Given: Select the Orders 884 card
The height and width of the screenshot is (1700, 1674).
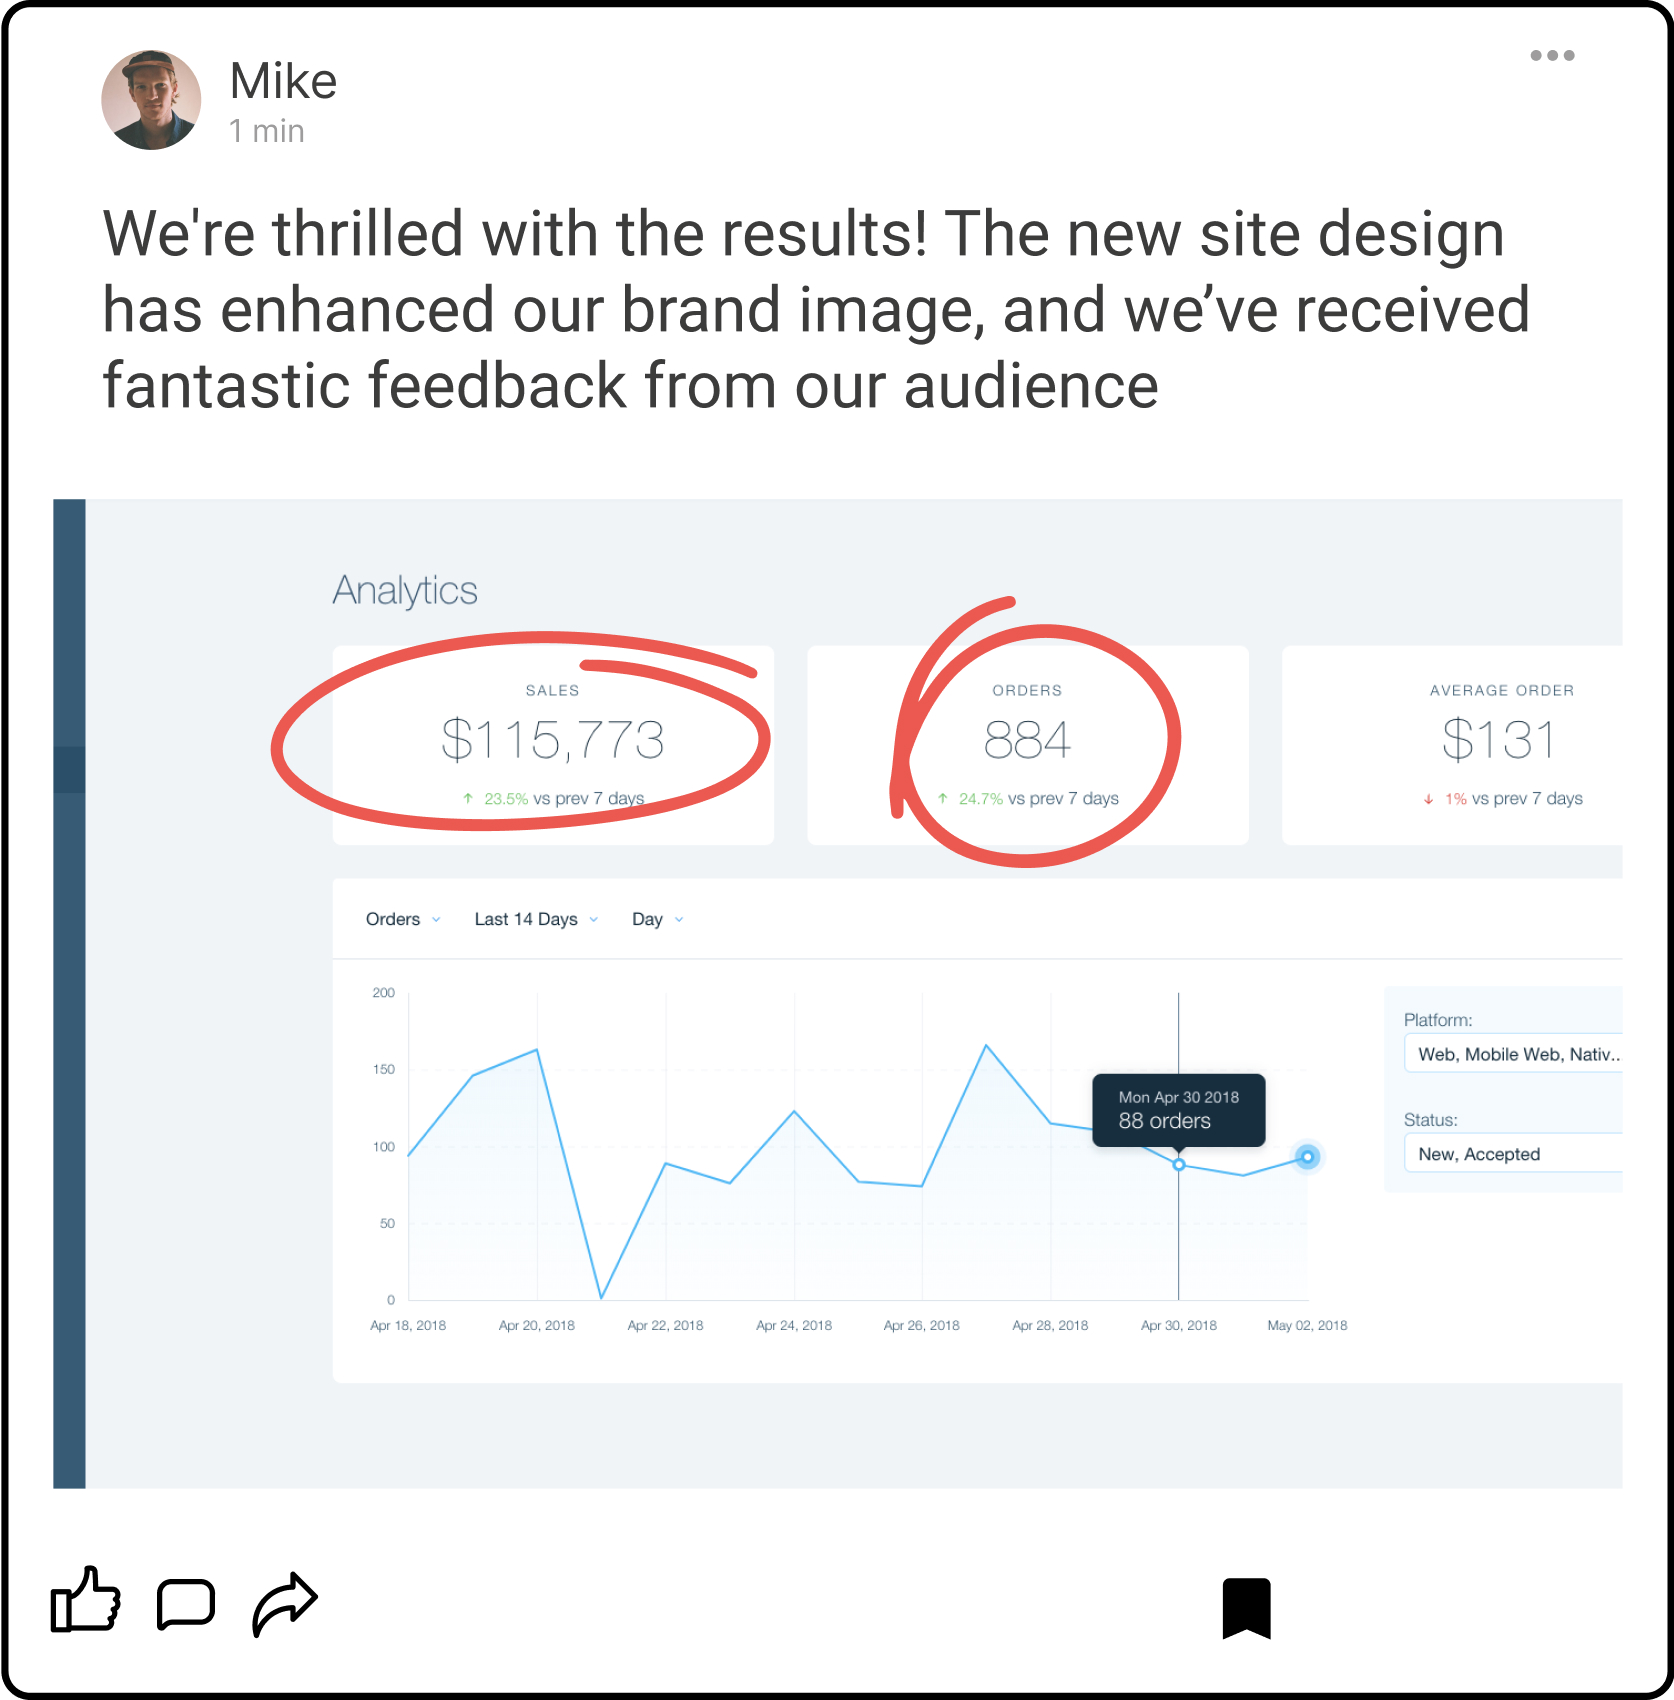Looking at the screenshot, I should (x=1027, y=744).
